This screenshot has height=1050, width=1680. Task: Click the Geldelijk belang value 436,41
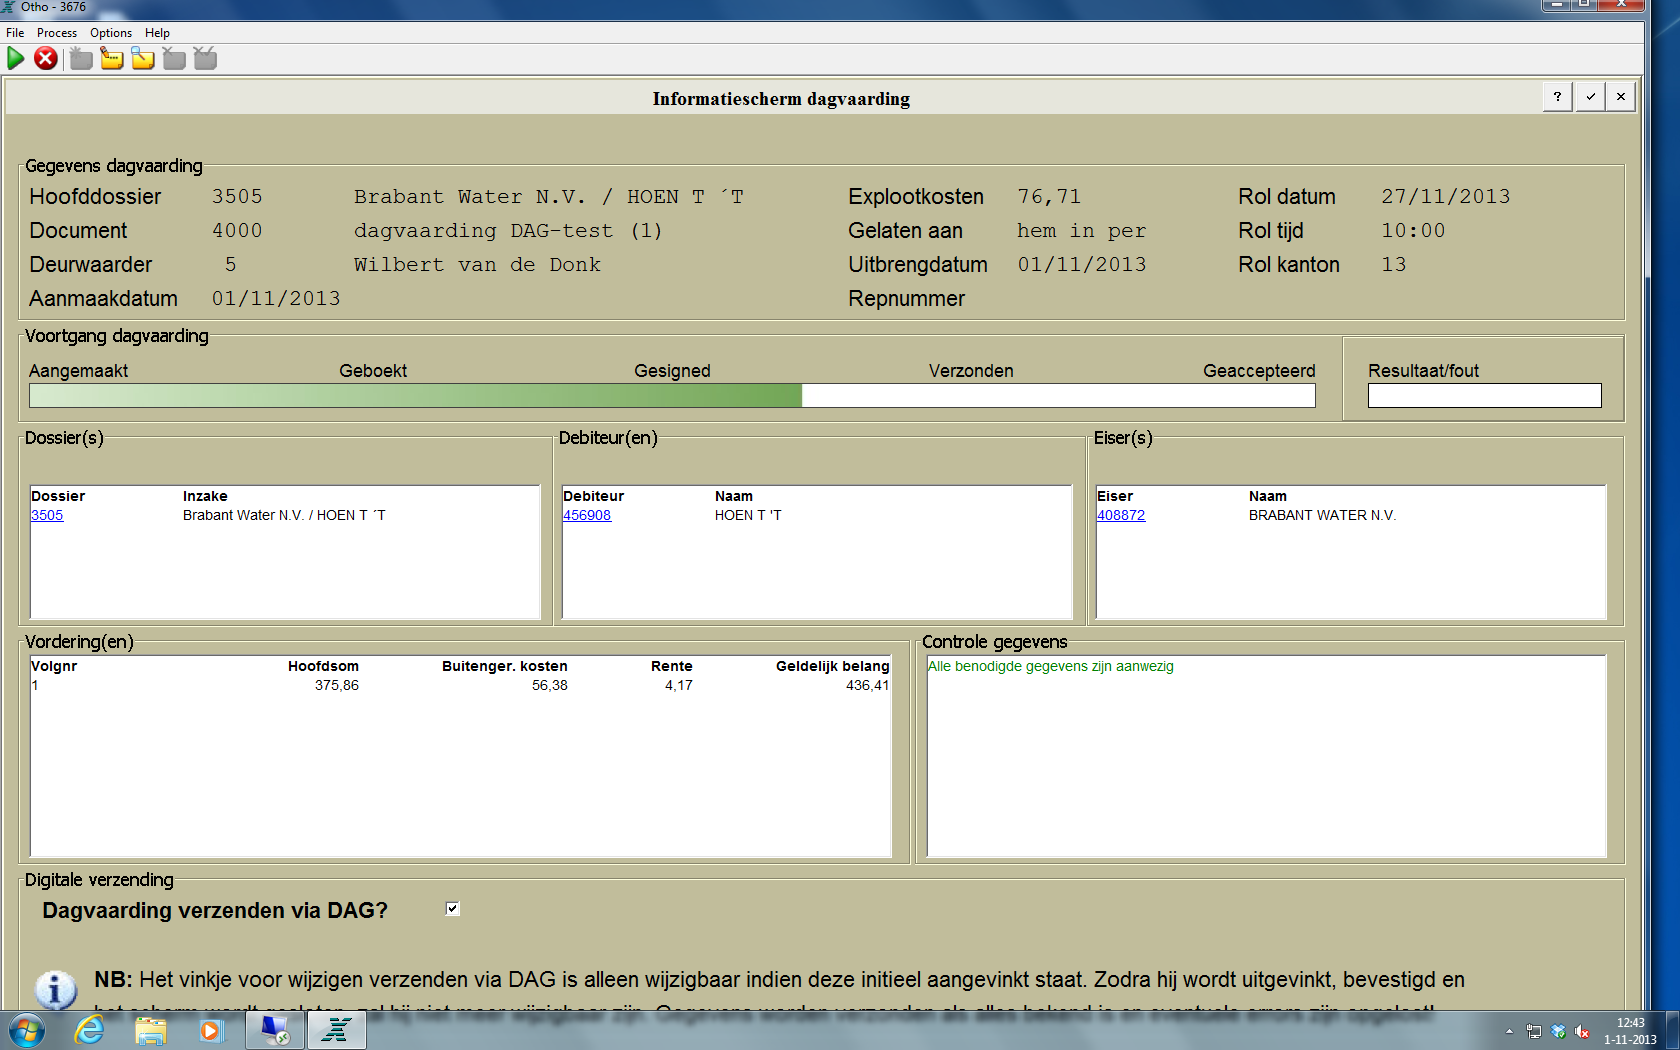pyautogui.click(x=867, y=685)
